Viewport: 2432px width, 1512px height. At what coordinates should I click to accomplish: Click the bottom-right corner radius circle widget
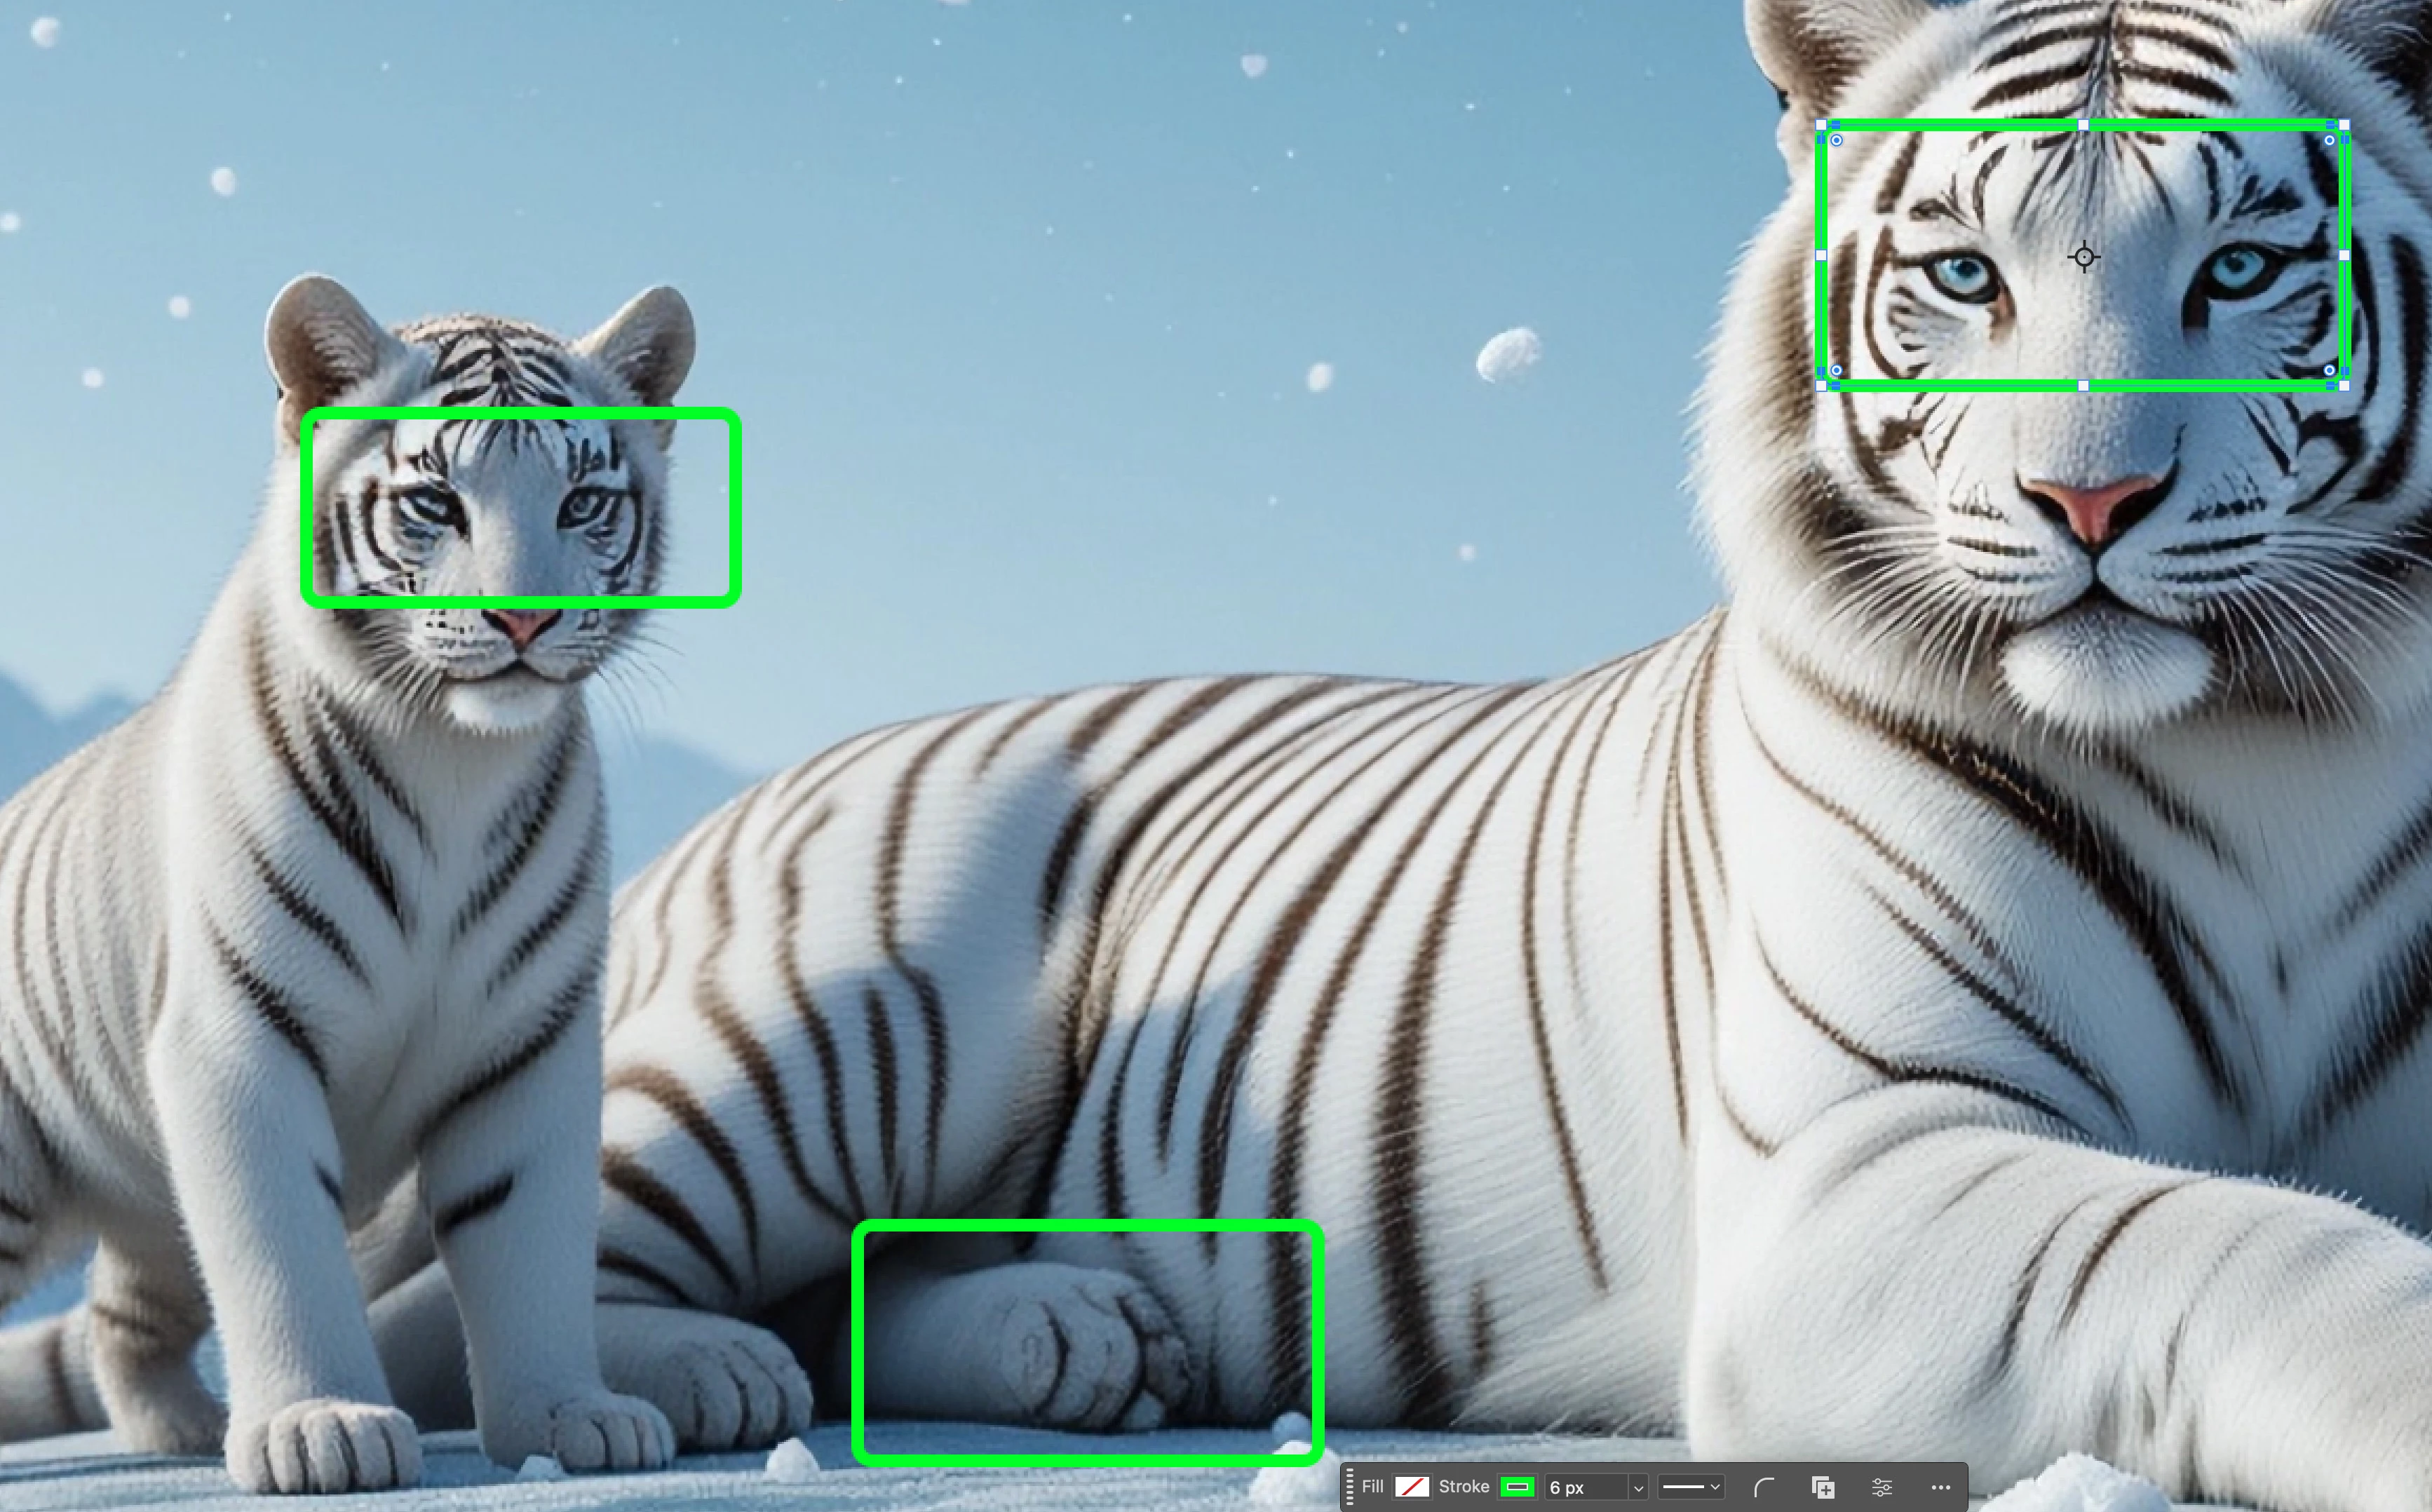[2329, 370]
